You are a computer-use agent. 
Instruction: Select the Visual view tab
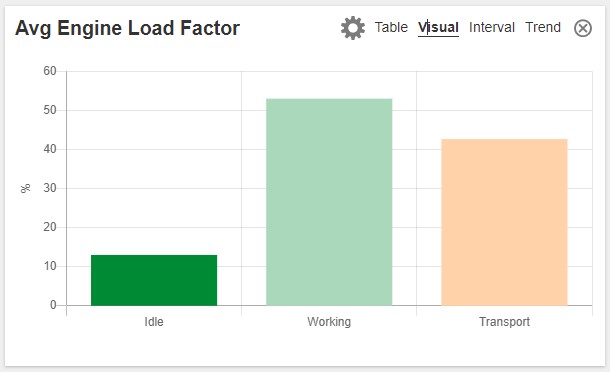(x=438, y=27)
